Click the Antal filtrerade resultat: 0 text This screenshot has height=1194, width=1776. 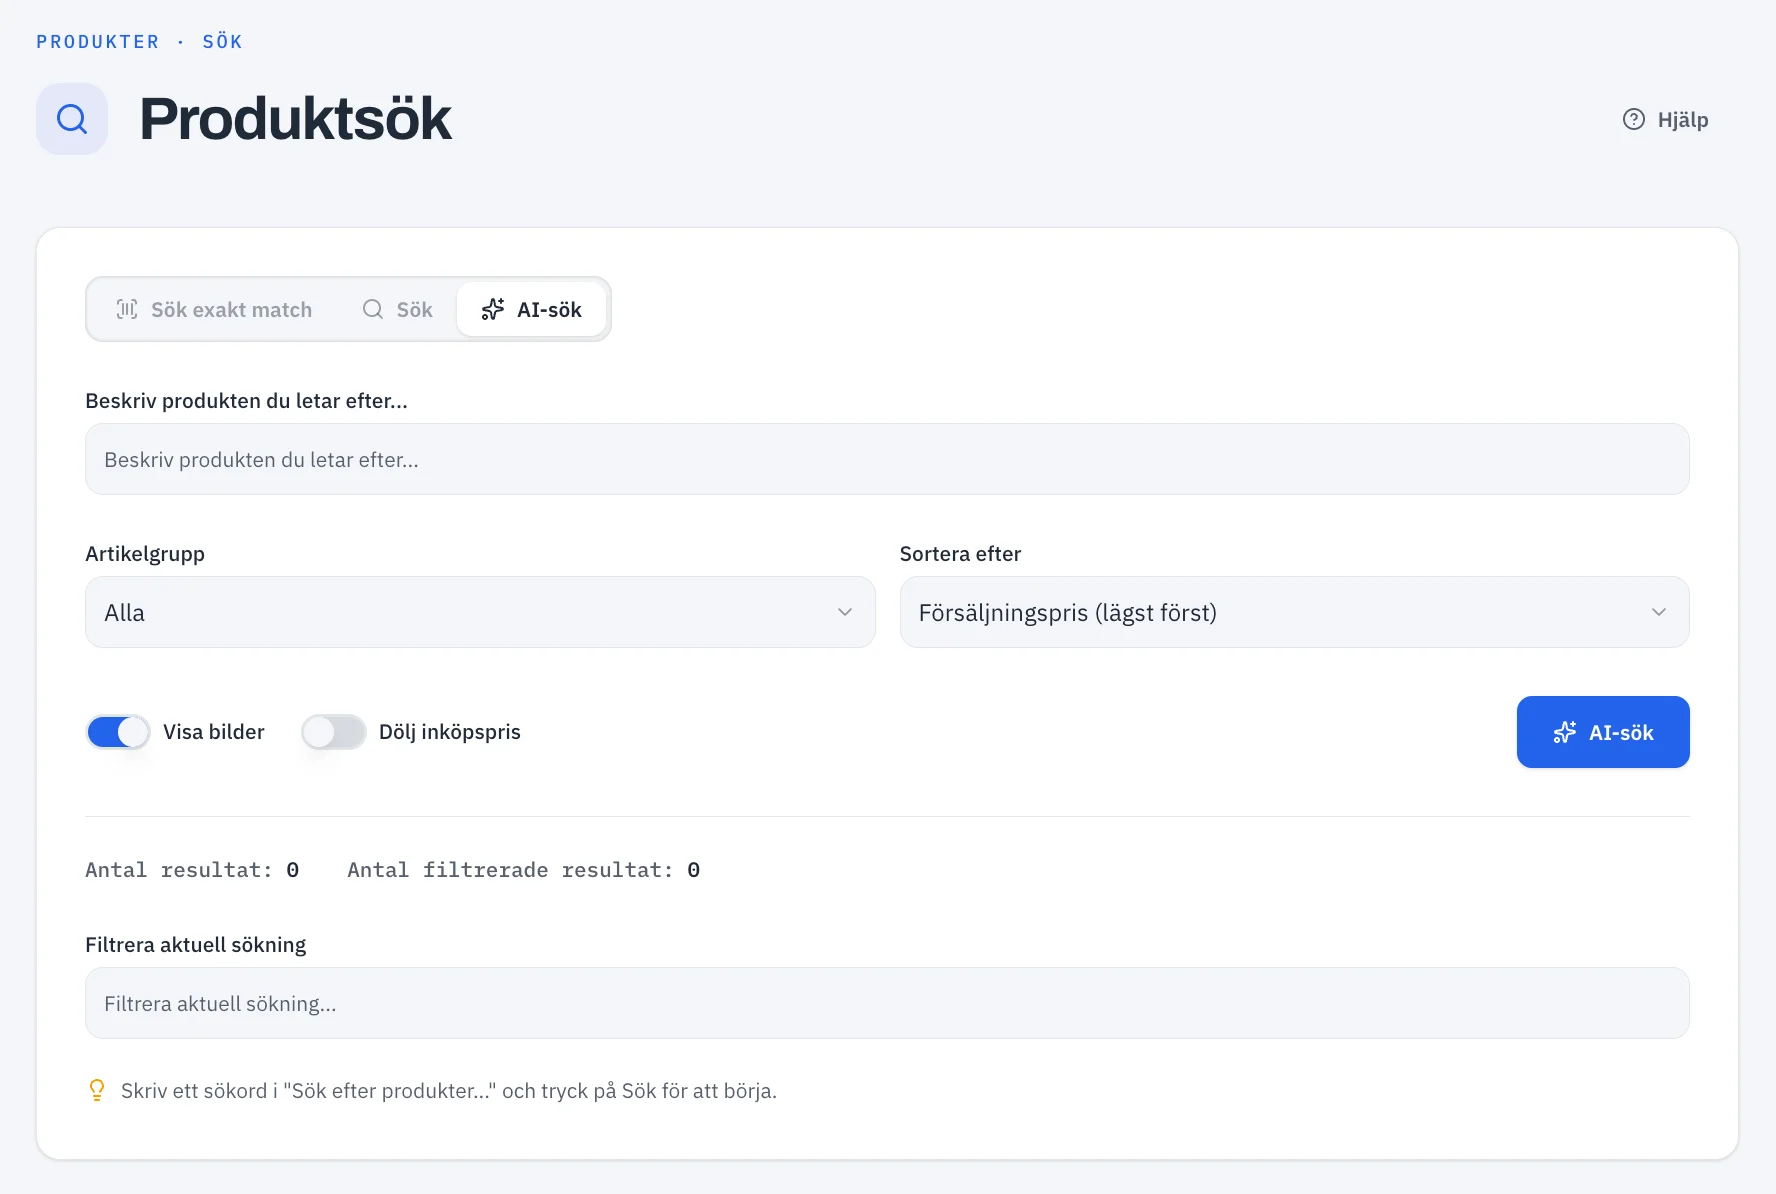(523, 870)
